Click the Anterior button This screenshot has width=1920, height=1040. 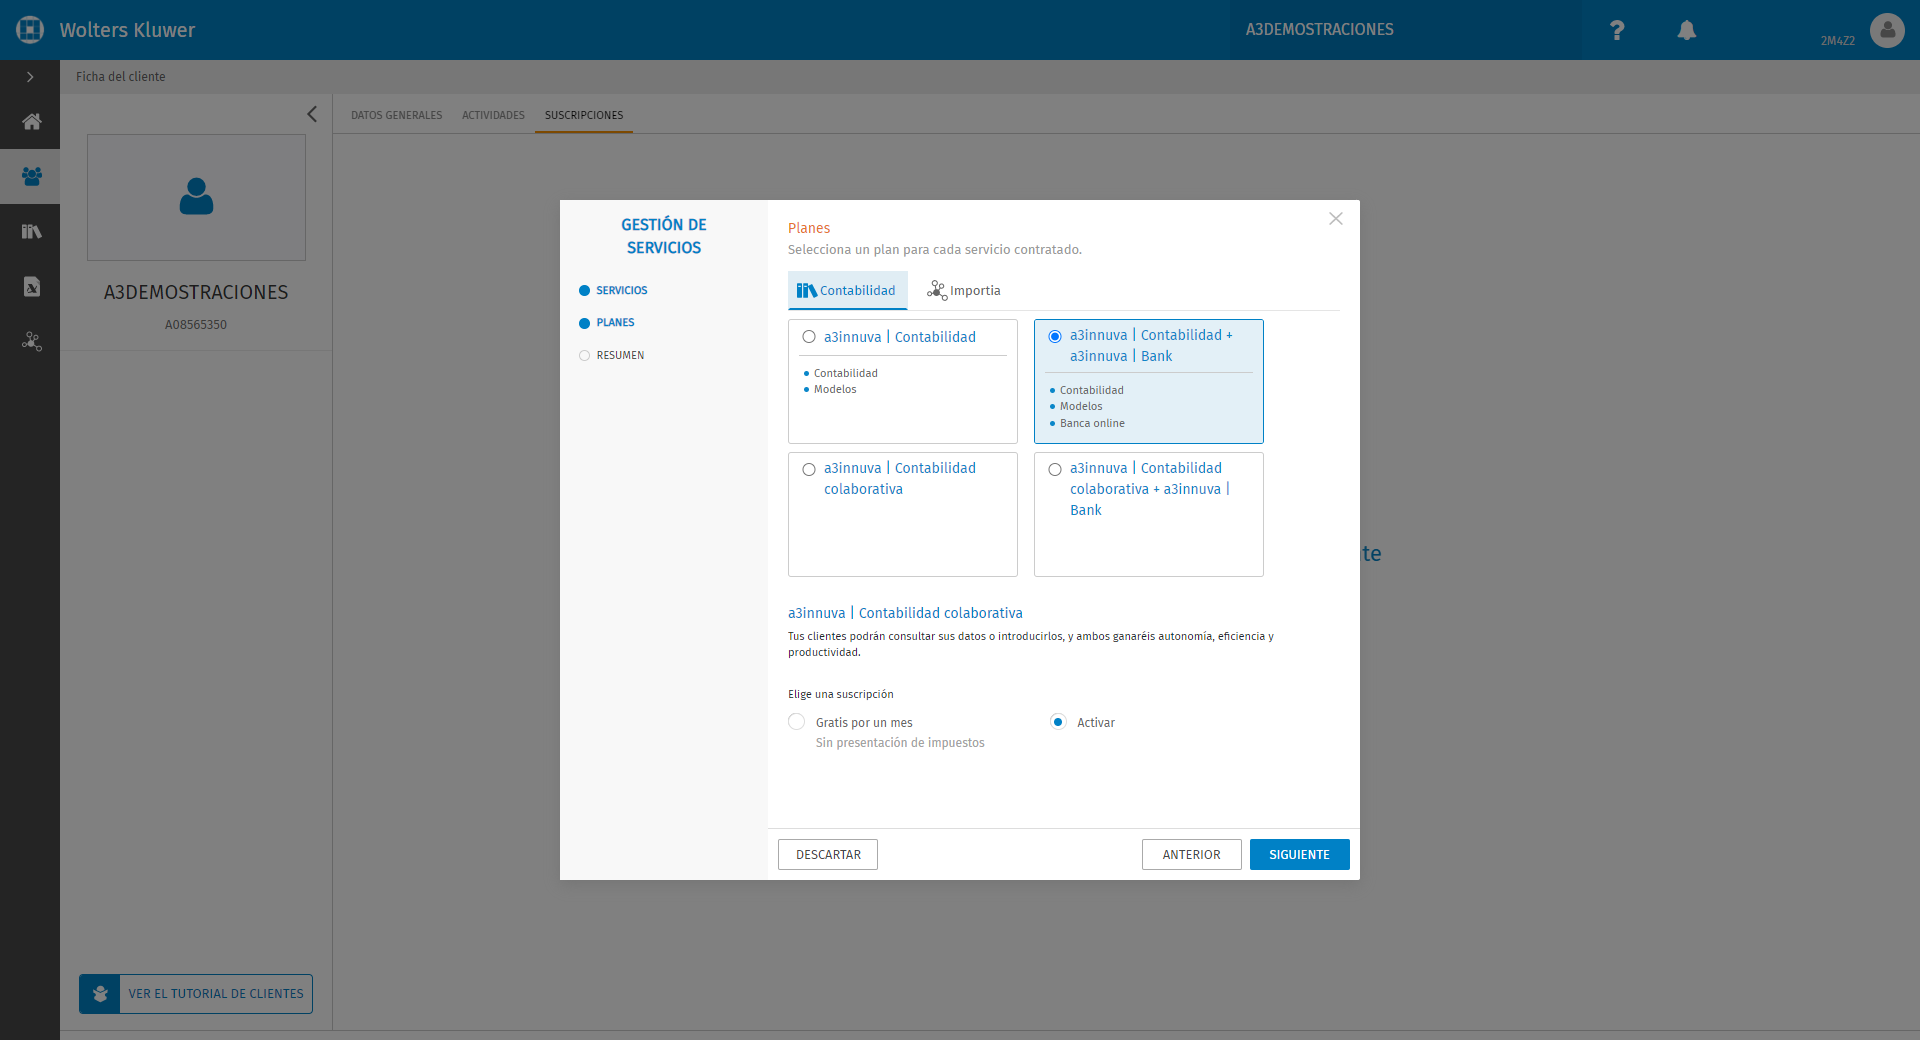point(1191,855)
